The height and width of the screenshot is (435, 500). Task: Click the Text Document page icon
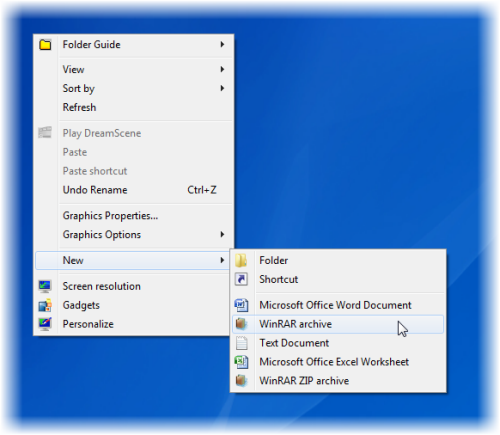point(242,343)
